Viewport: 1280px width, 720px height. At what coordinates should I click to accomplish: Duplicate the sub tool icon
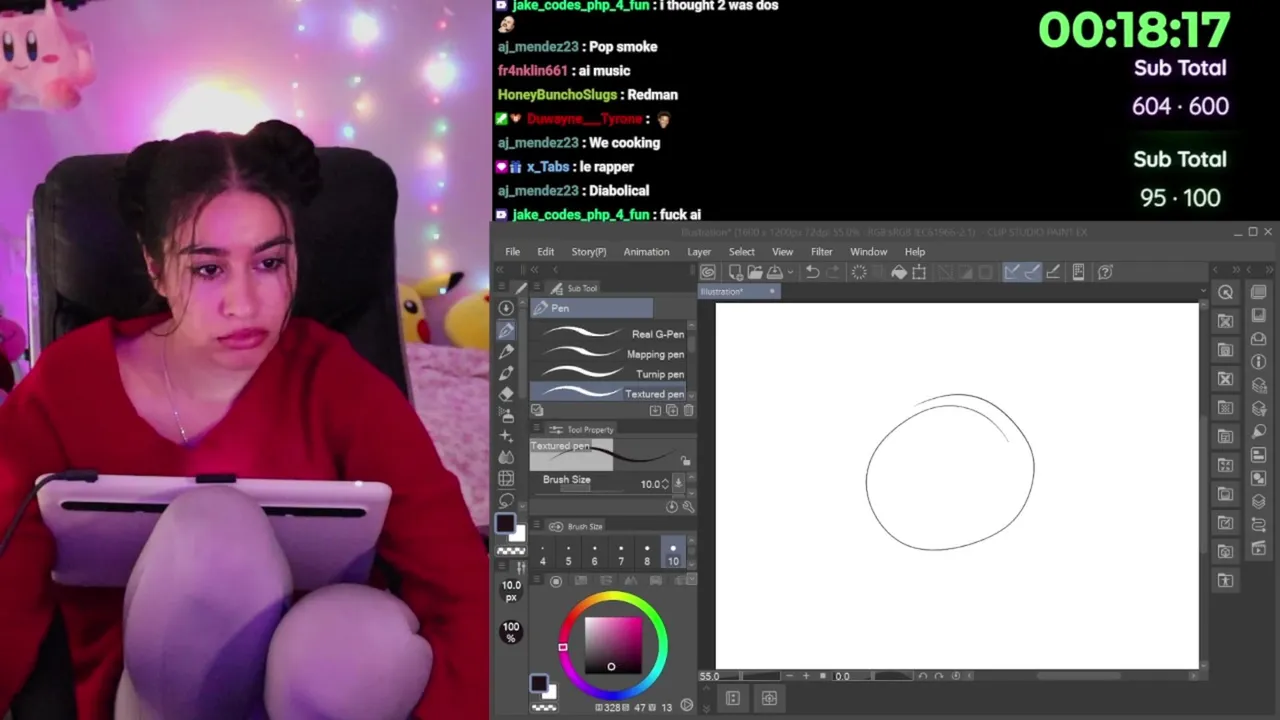point(672,411)
